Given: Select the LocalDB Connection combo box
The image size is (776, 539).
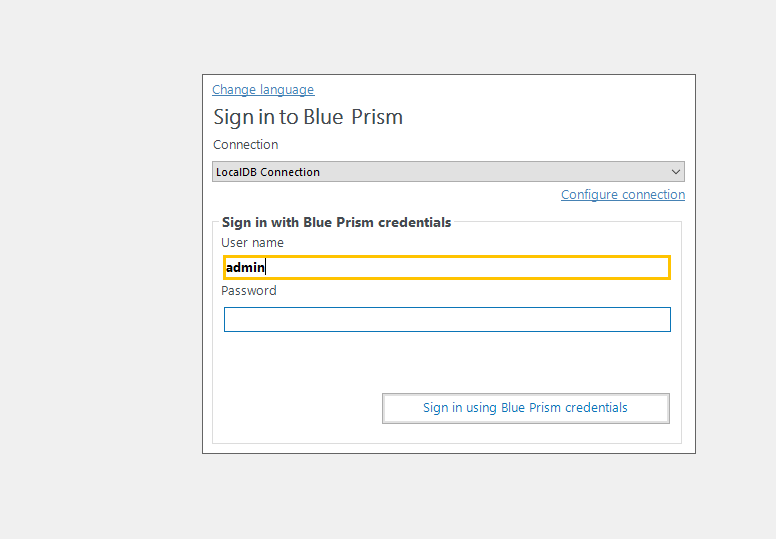Looking at the screenshot, I should (x=440, y=172).
